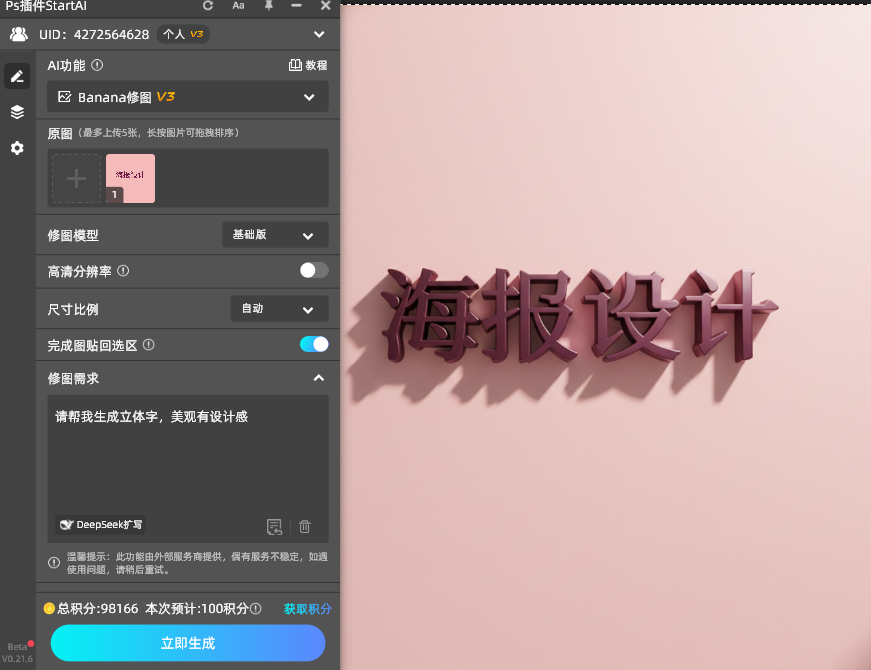
Task: Click the prompt history/restore icon beside the trash
Action: tap(274, 526)
